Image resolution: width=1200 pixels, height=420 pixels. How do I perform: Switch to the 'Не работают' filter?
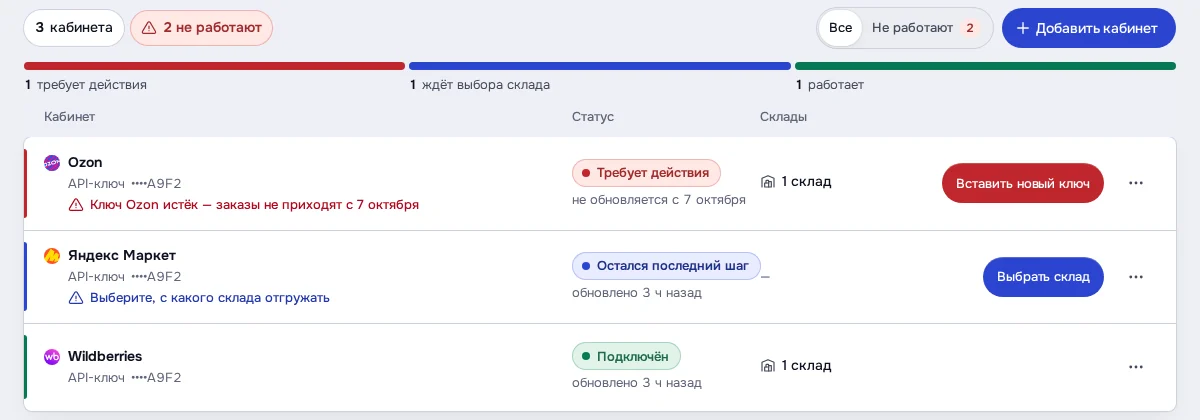pyautogui.click(x=926, y=28)
